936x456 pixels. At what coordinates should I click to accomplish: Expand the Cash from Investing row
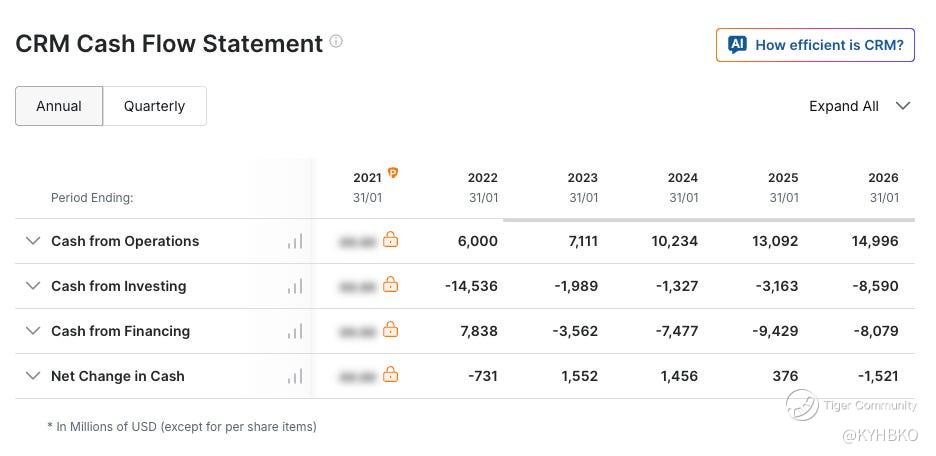(33, 285)
